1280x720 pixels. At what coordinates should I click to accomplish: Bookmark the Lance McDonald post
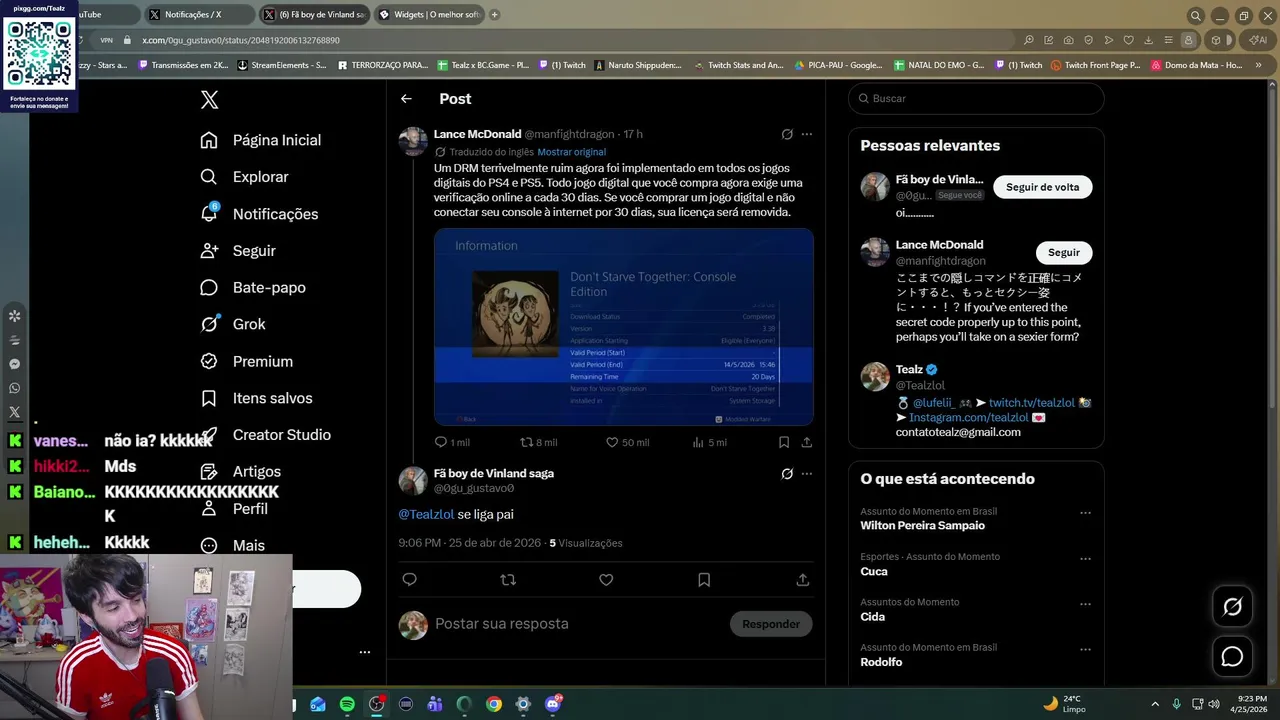784,442
